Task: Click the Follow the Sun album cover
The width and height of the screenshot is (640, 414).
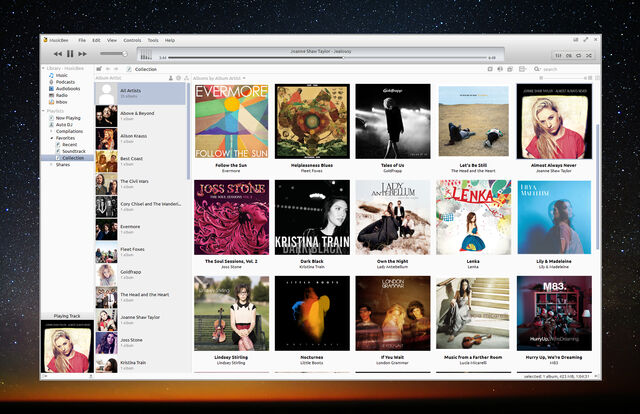Action: [231, 121]
